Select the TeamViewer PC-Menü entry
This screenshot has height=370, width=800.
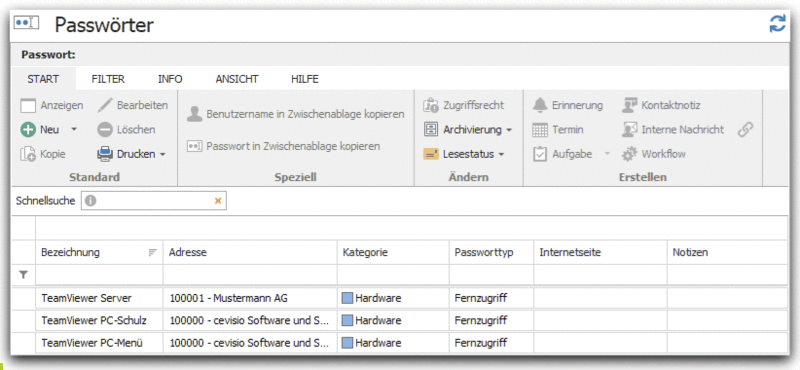(92, 343)
